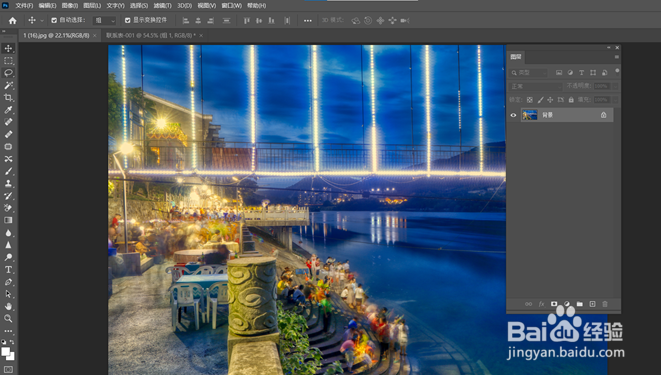Open the 窗口(W) menu
This screenshot has height=375, width=661.
pos(231,5)
